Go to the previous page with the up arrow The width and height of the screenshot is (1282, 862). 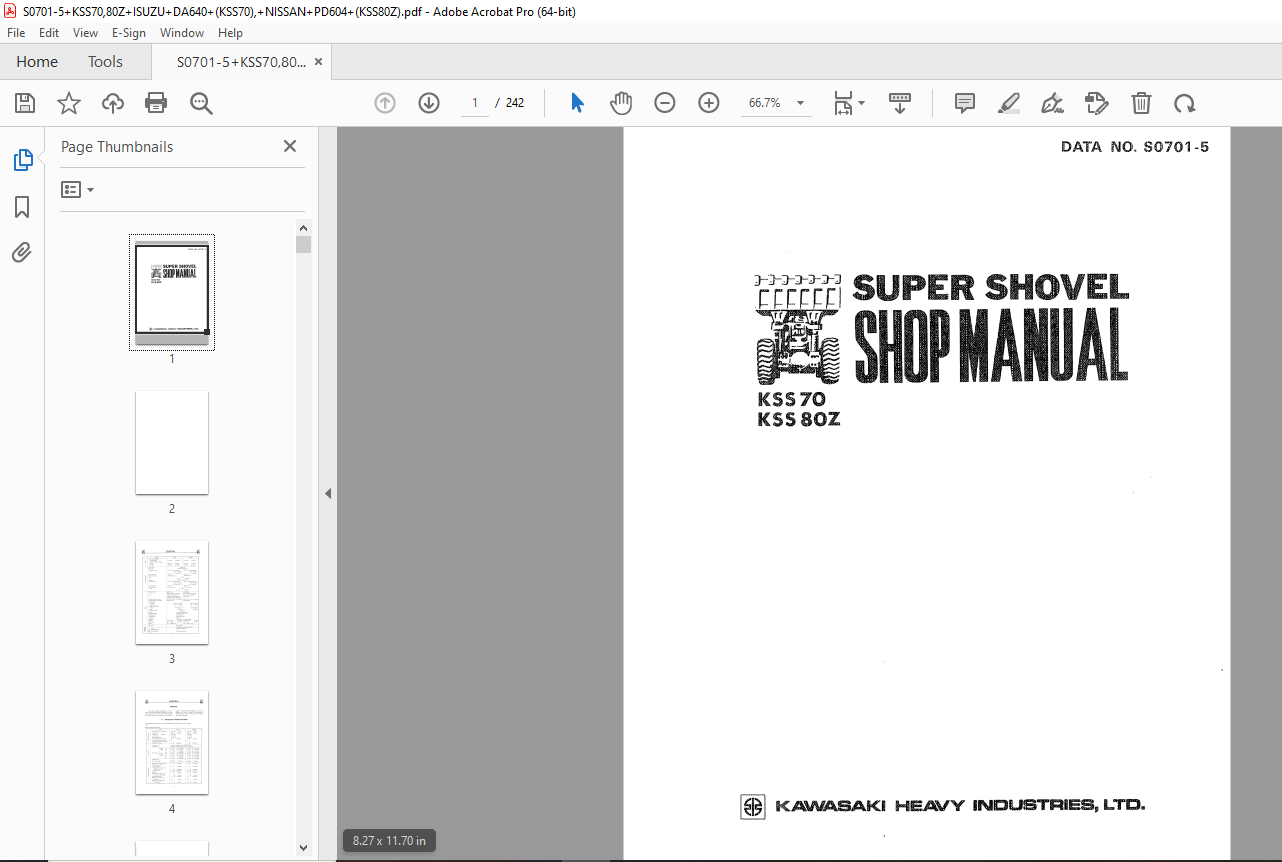pyautogui.click(x=385, y=103)
